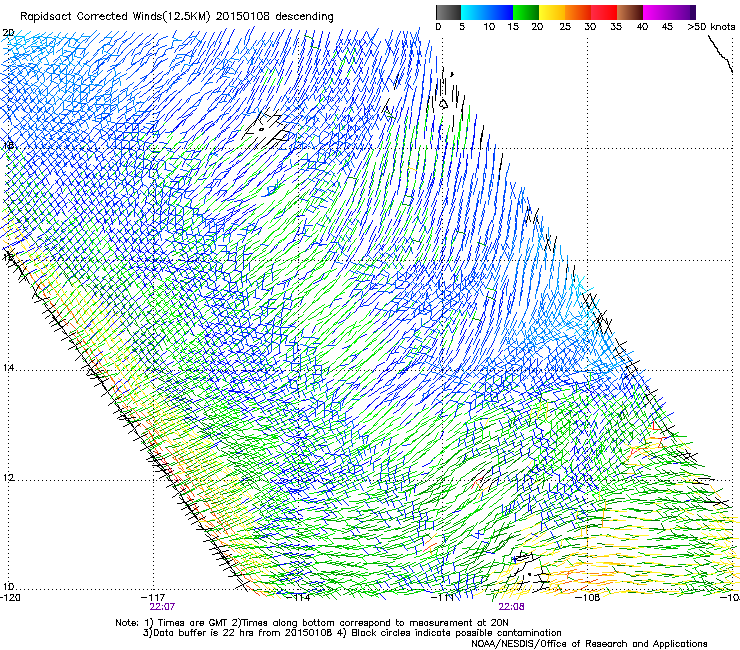The width and height of the screenshot is (740, 650).
Task: Click the green 15–20 knots legend swatch
Action: coord(526,12)
